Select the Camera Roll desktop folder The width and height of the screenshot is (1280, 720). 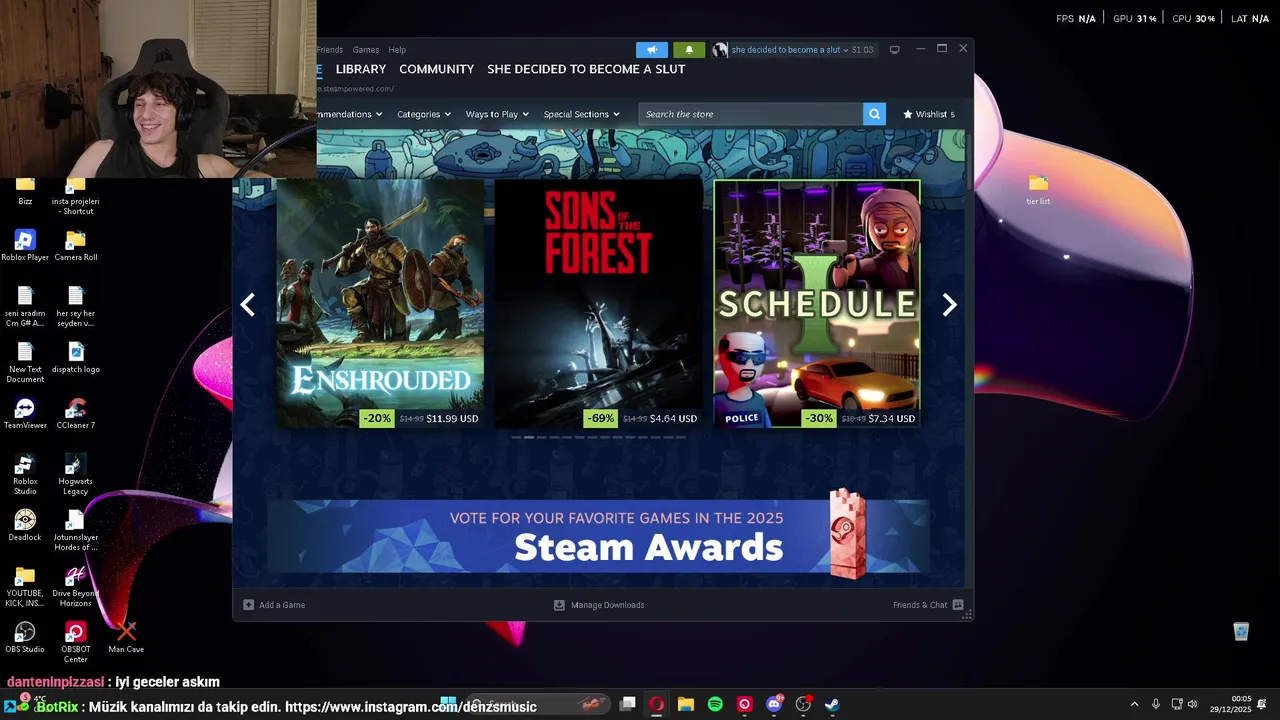[x=76, y=246]
